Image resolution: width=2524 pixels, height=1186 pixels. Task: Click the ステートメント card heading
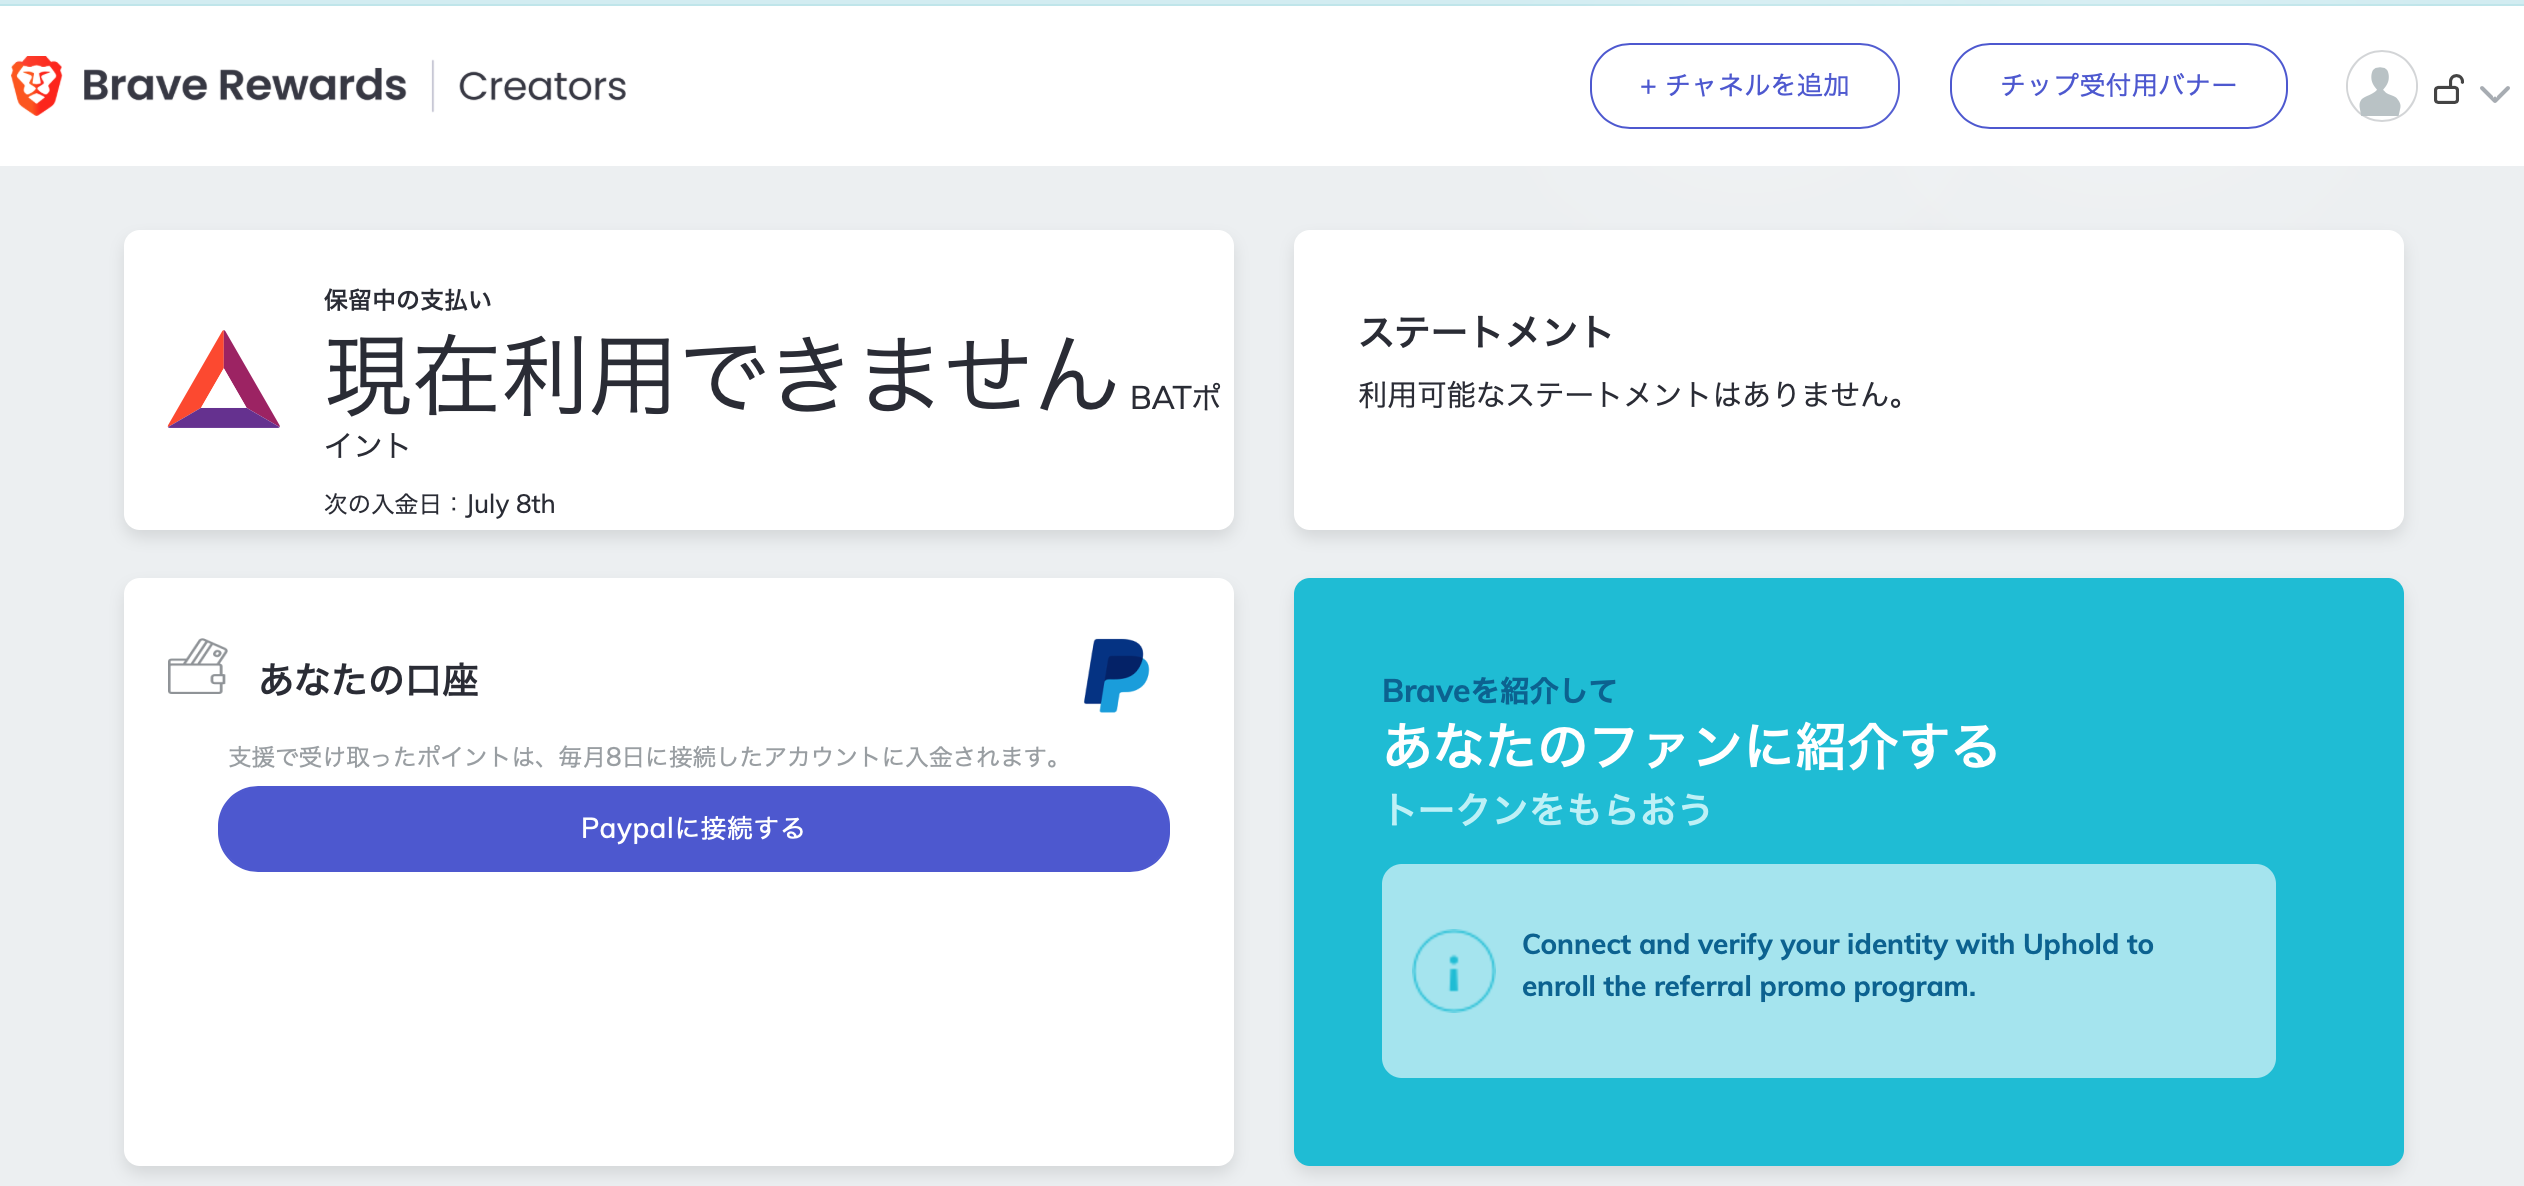[1485, 332]
